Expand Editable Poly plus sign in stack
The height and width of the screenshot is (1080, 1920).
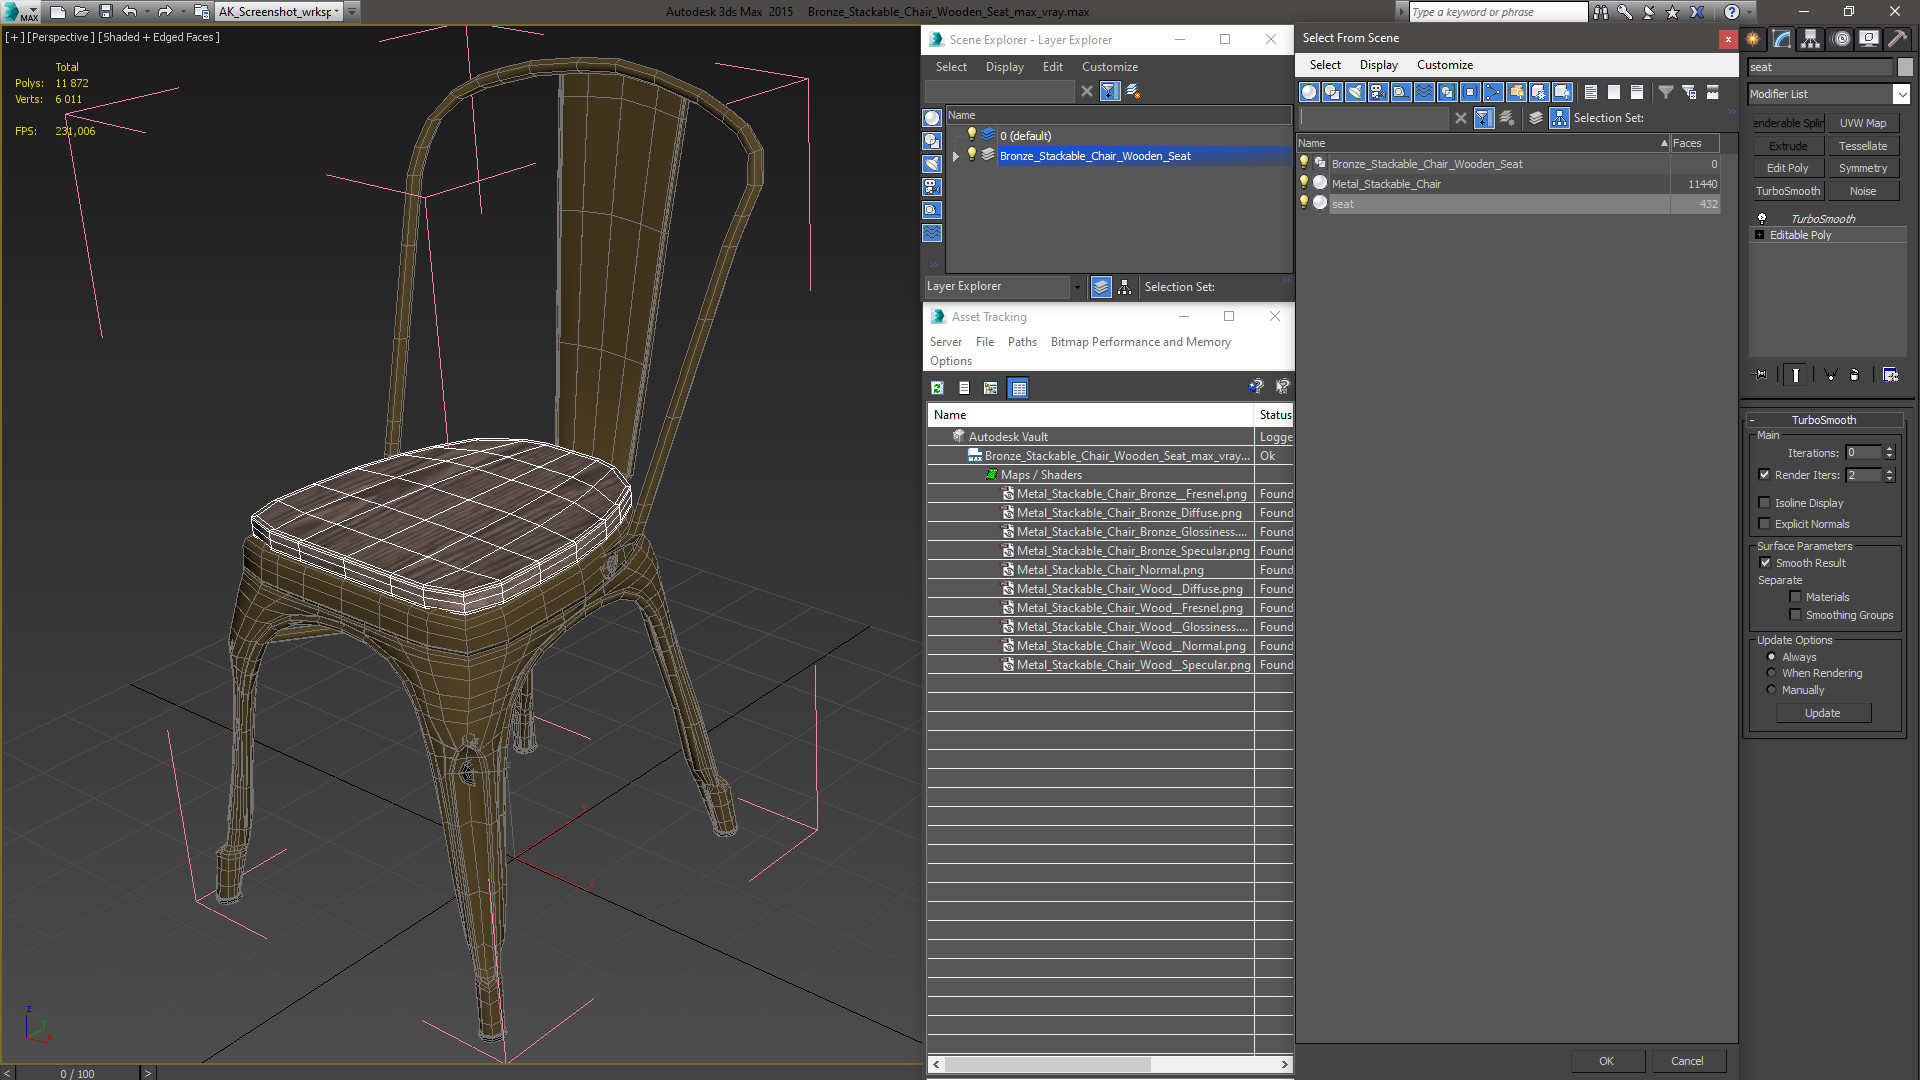point(1760,235)
